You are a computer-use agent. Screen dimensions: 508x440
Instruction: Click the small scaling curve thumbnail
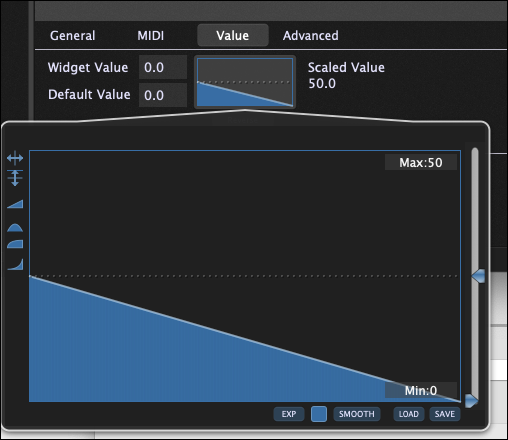(245, 82)
